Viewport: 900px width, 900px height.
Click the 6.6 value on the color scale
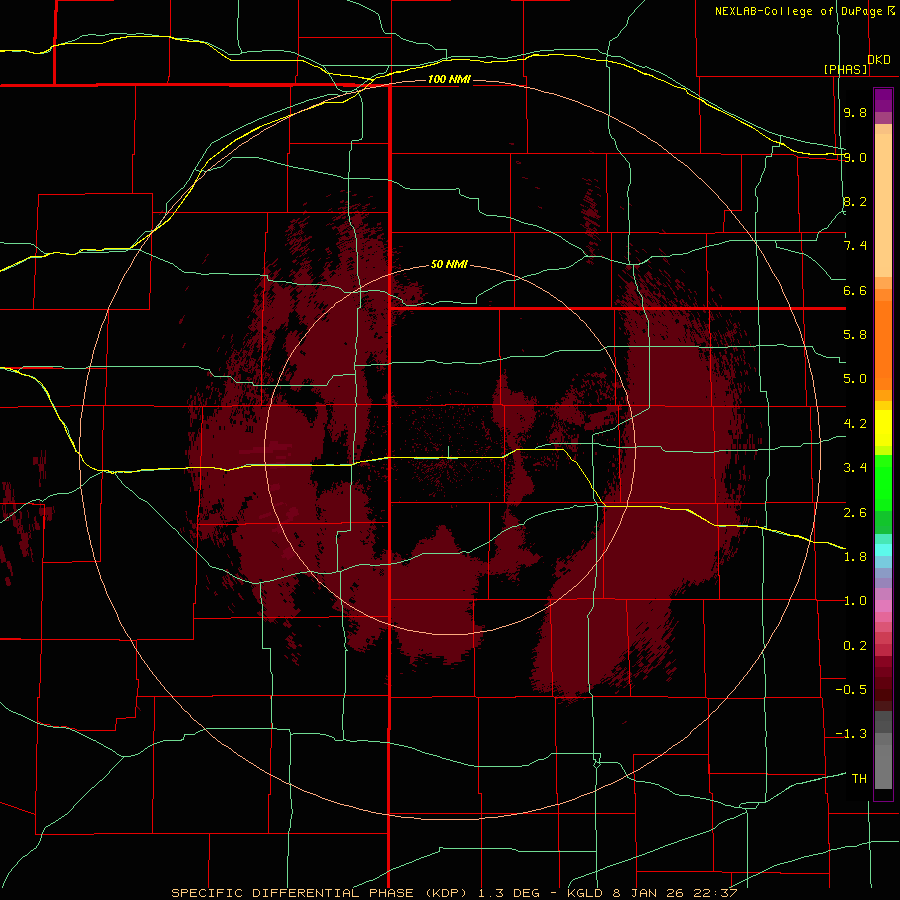pos(855,290)
